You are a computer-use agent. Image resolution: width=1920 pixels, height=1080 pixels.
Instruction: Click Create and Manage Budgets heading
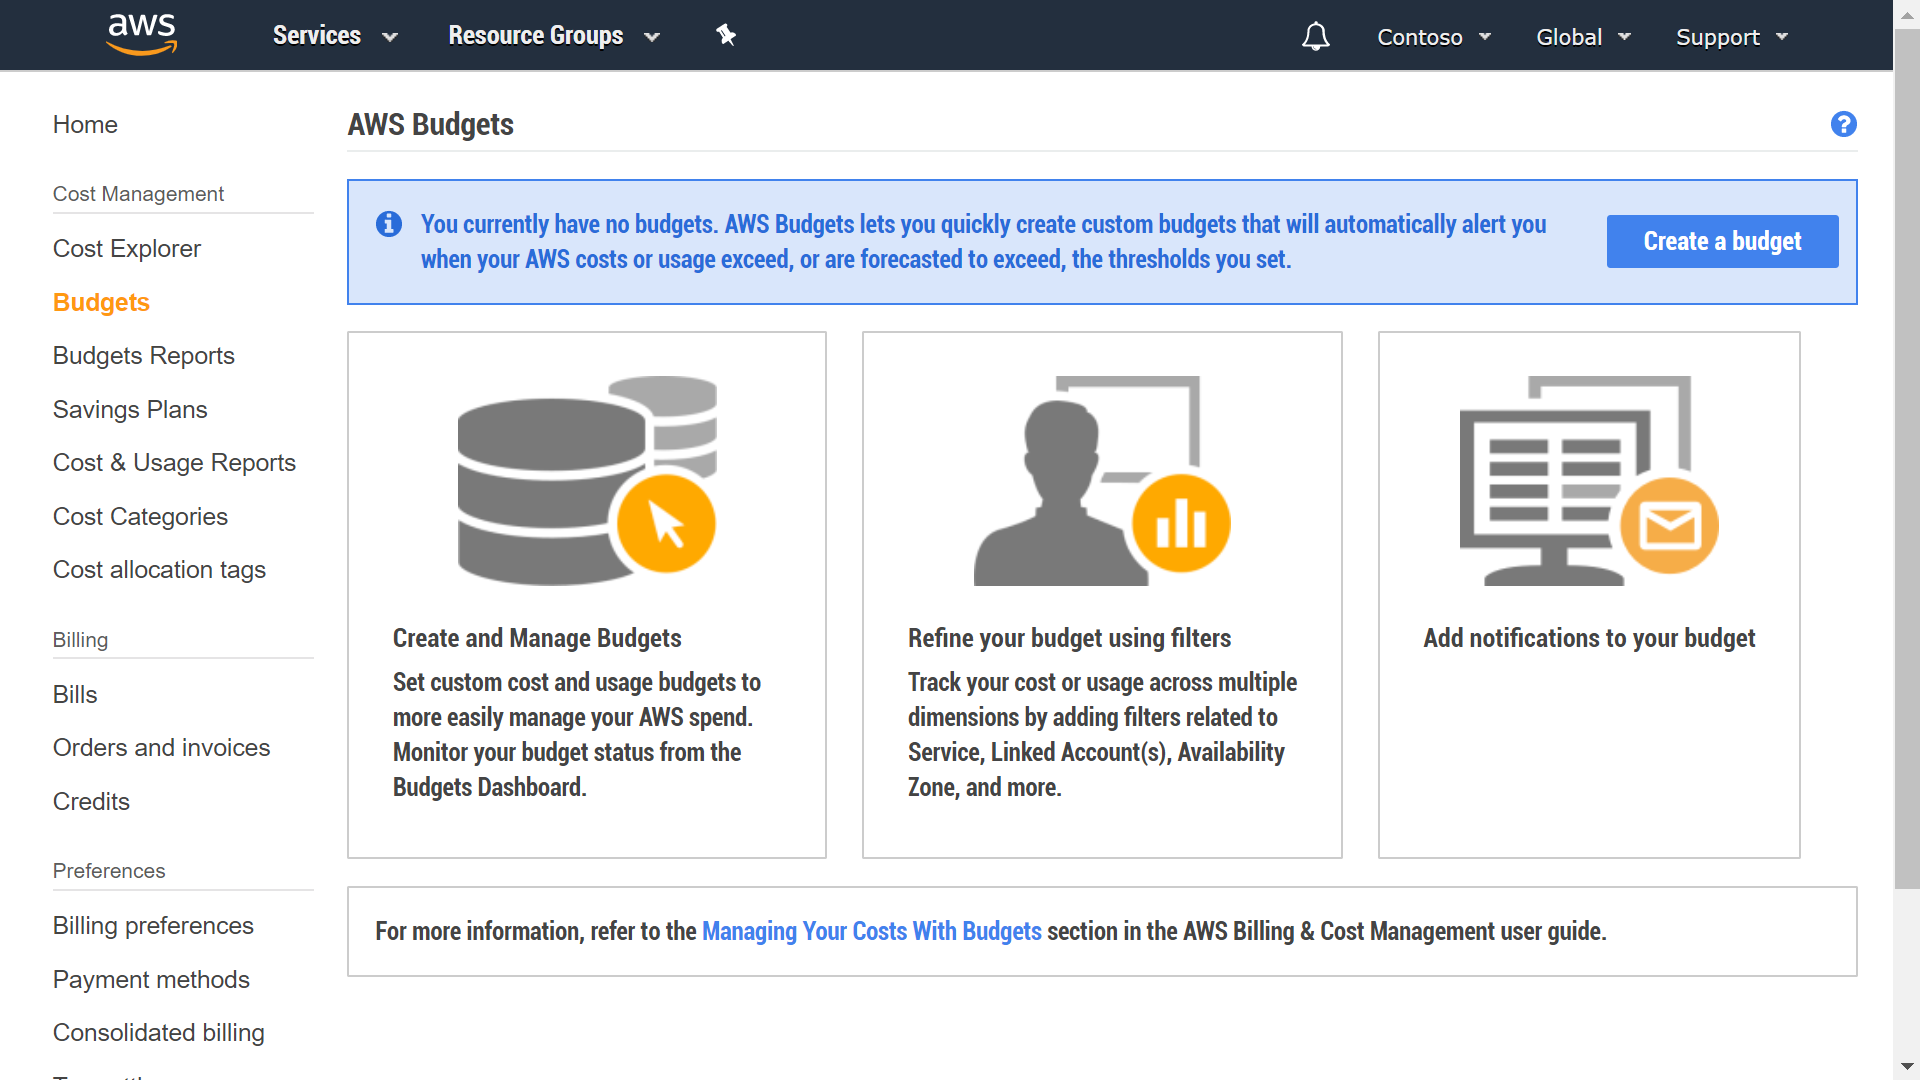[537, 638]
